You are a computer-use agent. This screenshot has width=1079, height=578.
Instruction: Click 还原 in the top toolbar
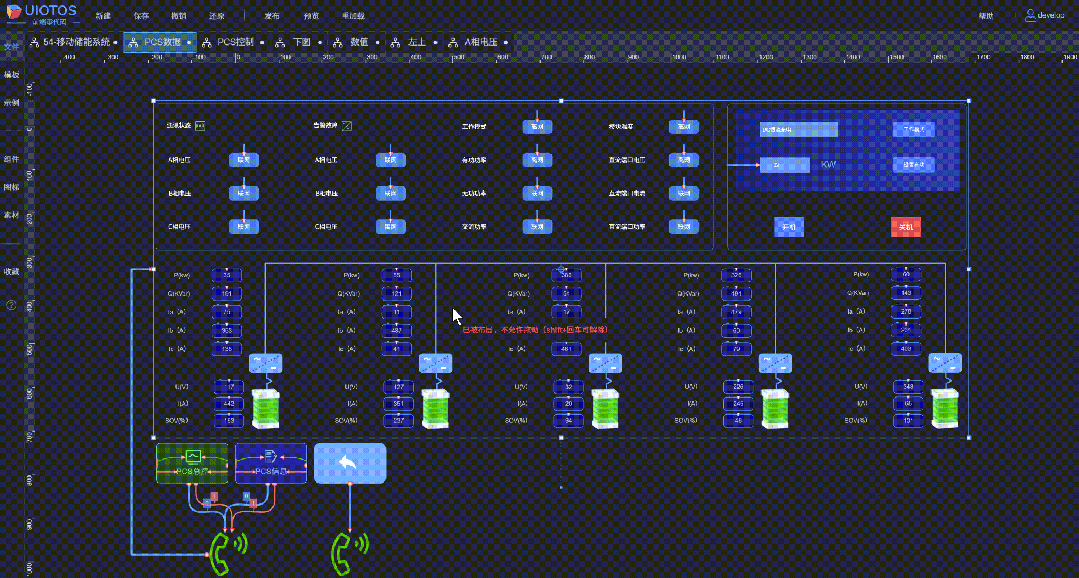216,15
